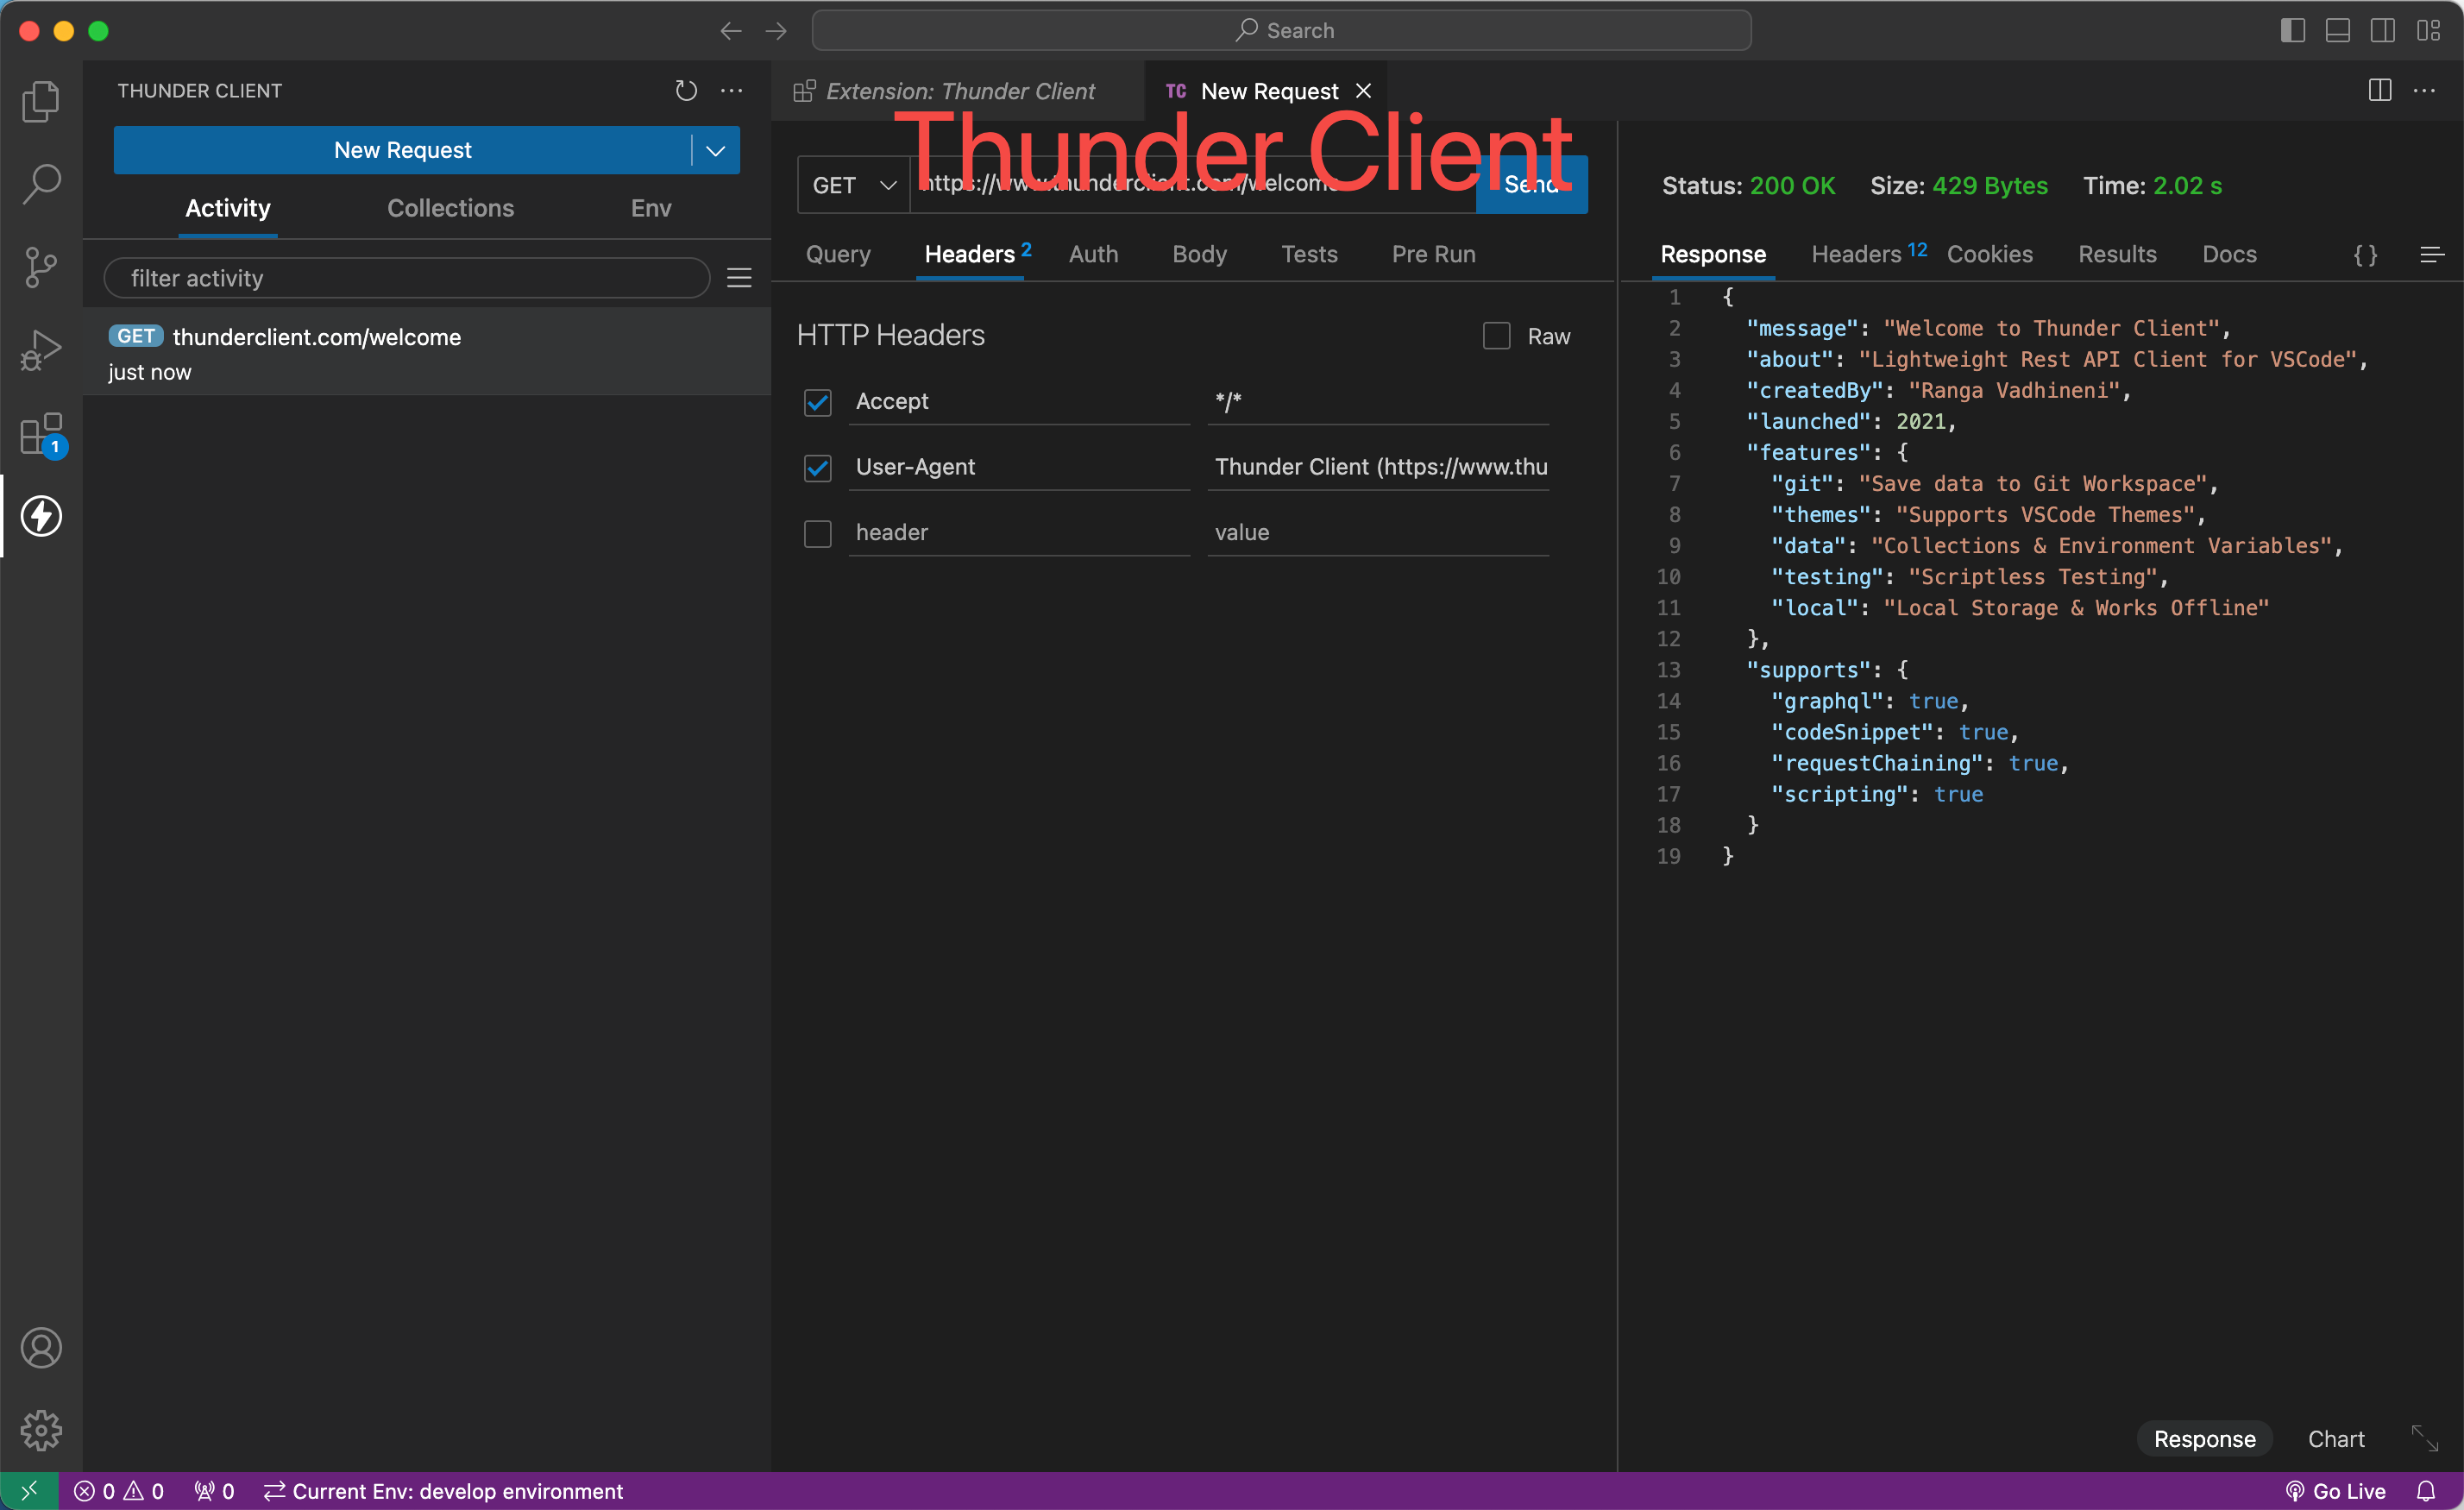This screenshot has width=2464, height=1510.
Task: Toggle the primary side bar layout icon
Action: click(x=2293, y=31)
